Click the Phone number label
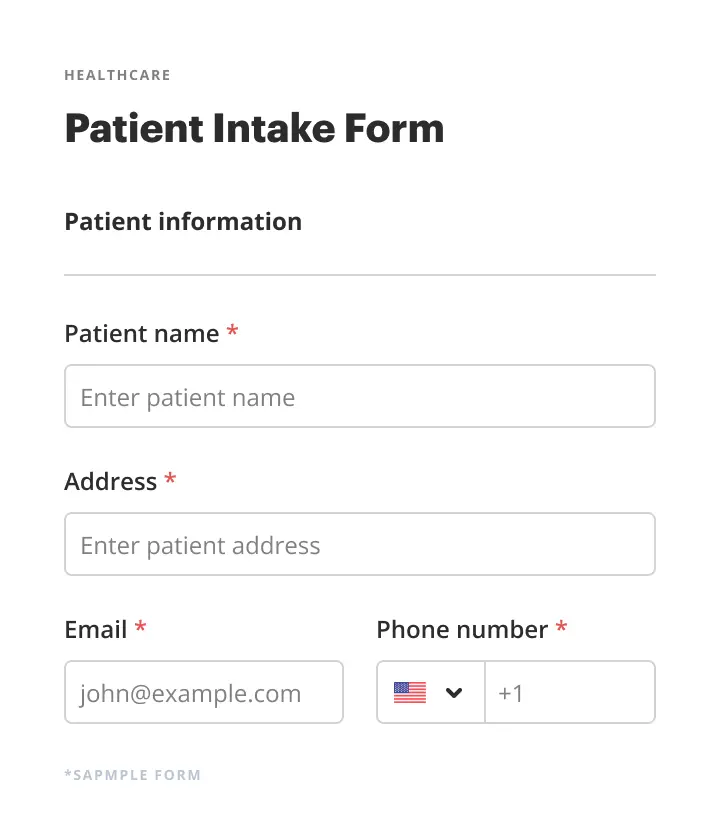This screenshot has width=720, height=824. click(x=462, y=630)
